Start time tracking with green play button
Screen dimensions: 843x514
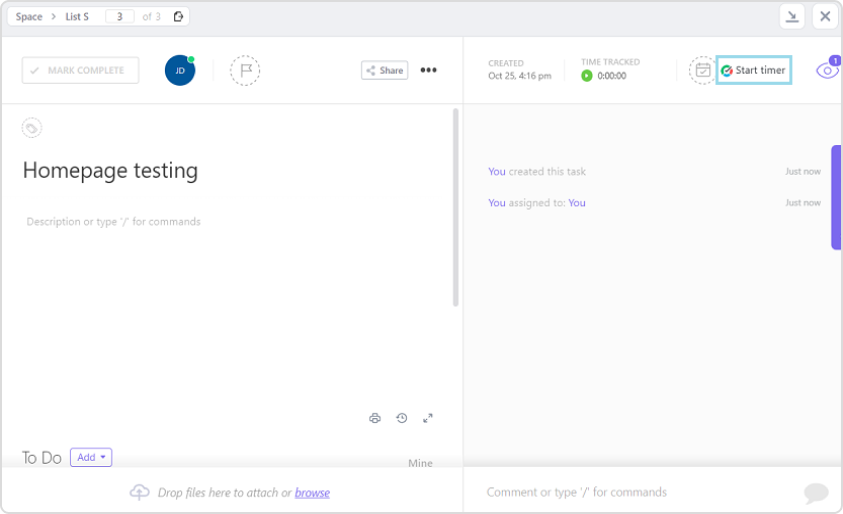click(587, 76)
